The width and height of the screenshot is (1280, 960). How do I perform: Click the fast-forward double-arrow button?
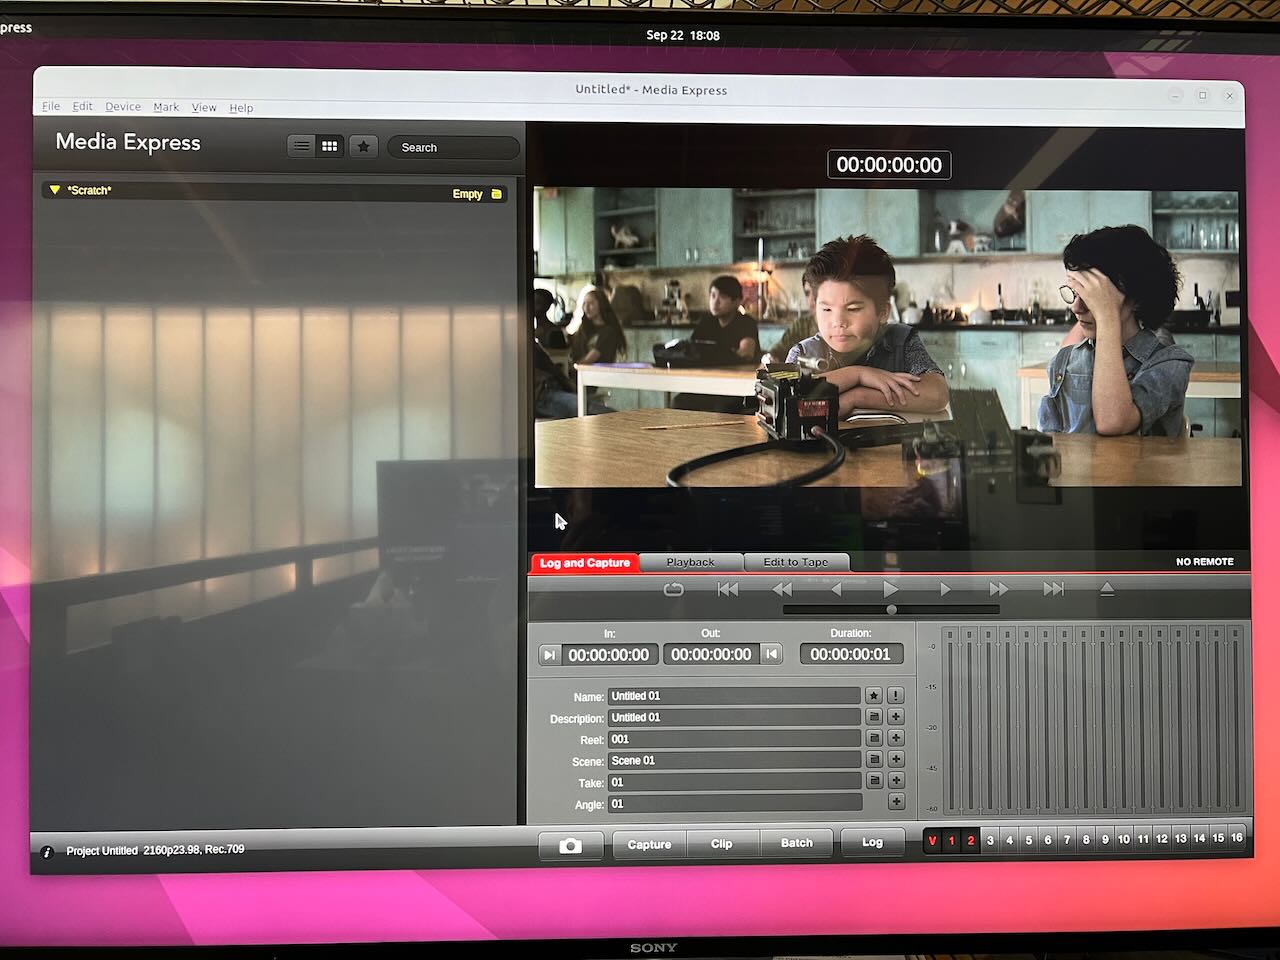point(998,589)
